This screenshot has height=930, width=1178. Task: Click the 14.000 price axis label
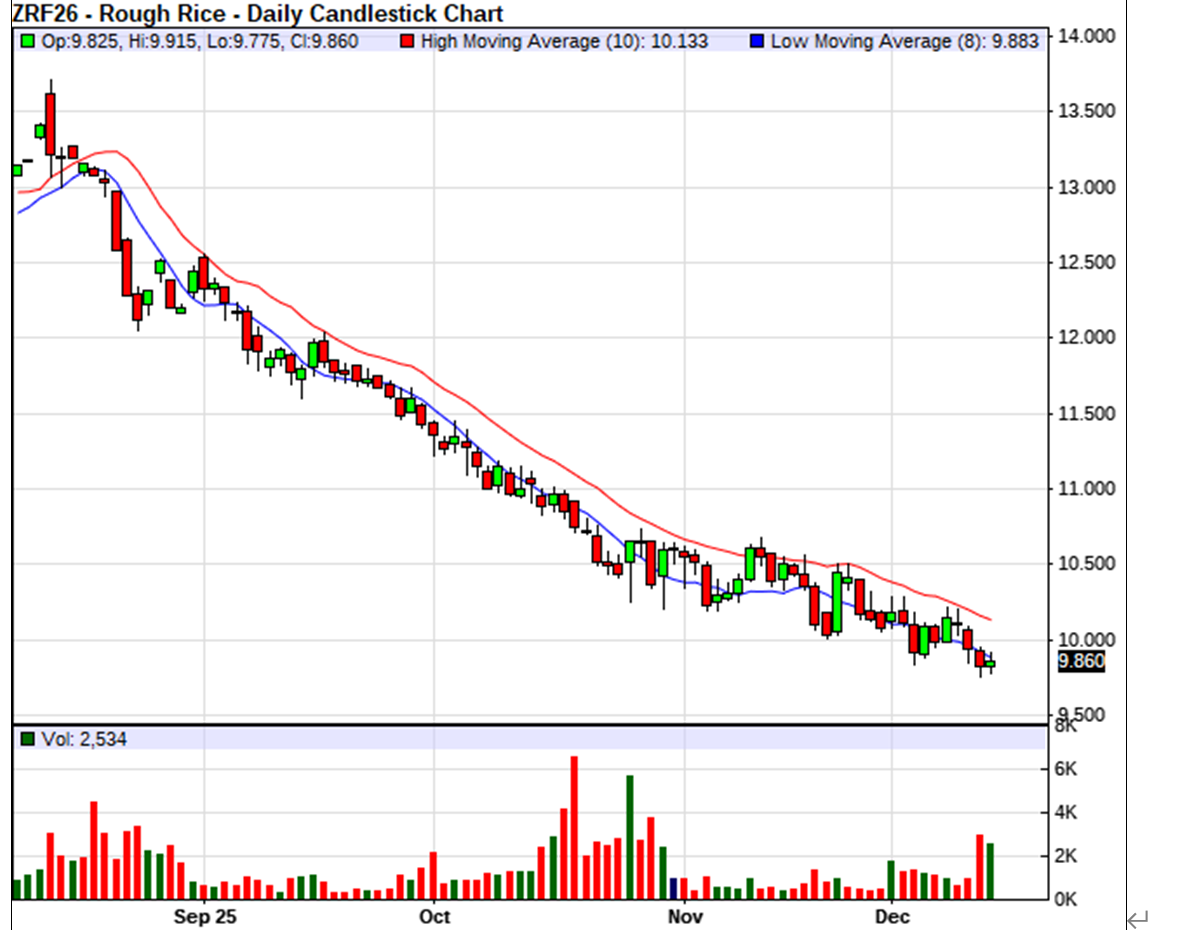[1085, 36]
